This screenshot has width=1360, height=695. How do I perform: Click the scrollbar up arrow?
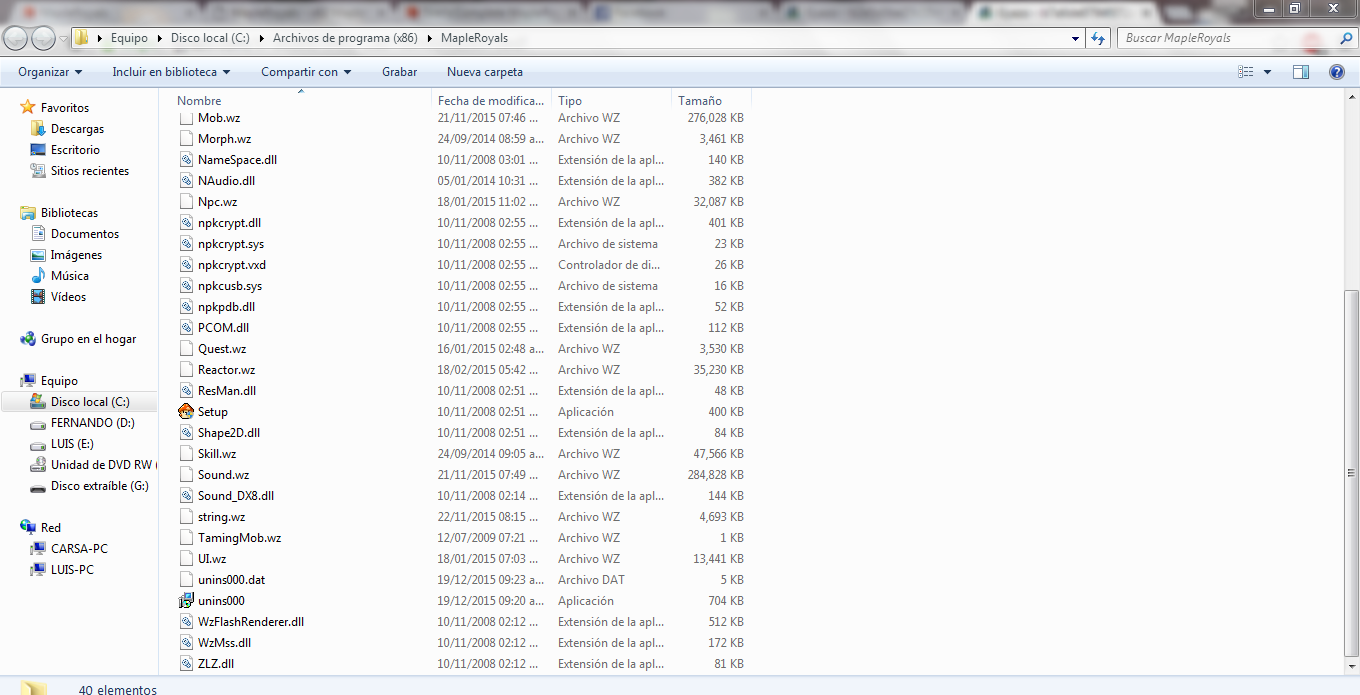click(1351, 97)
